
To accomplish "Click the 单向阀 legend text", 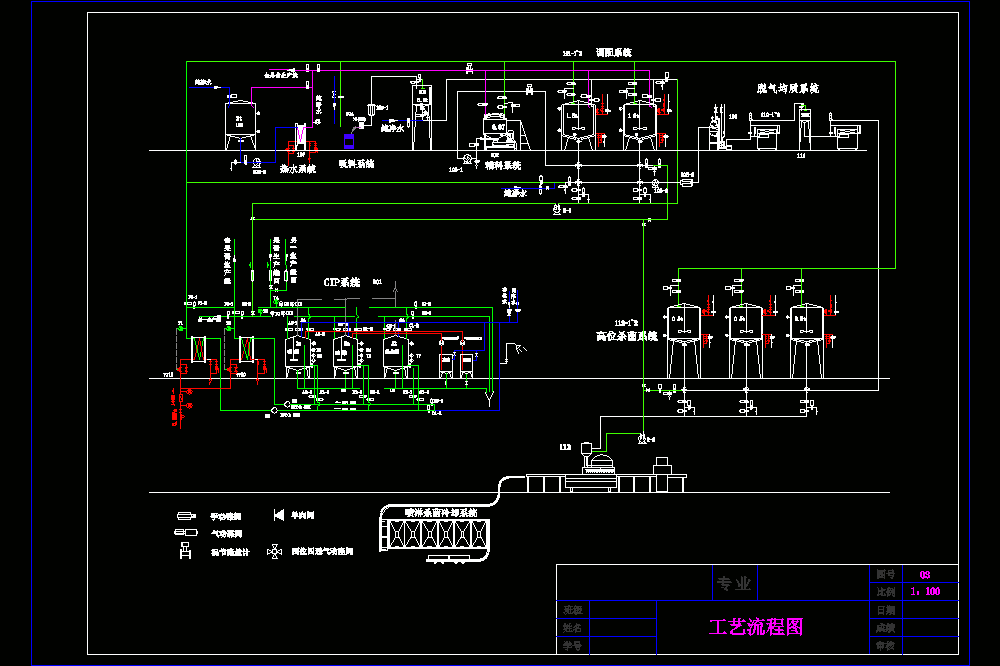I will (303, 515).
